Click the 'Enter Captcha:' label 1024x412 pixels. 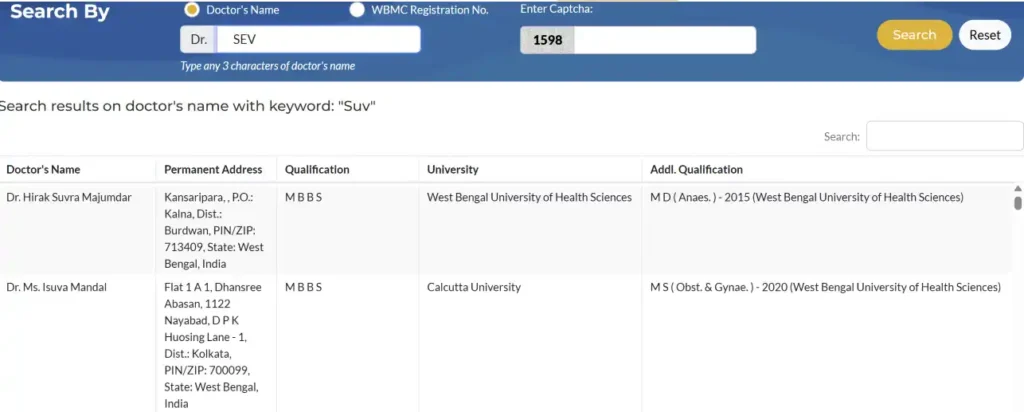(x=556, y=9)
